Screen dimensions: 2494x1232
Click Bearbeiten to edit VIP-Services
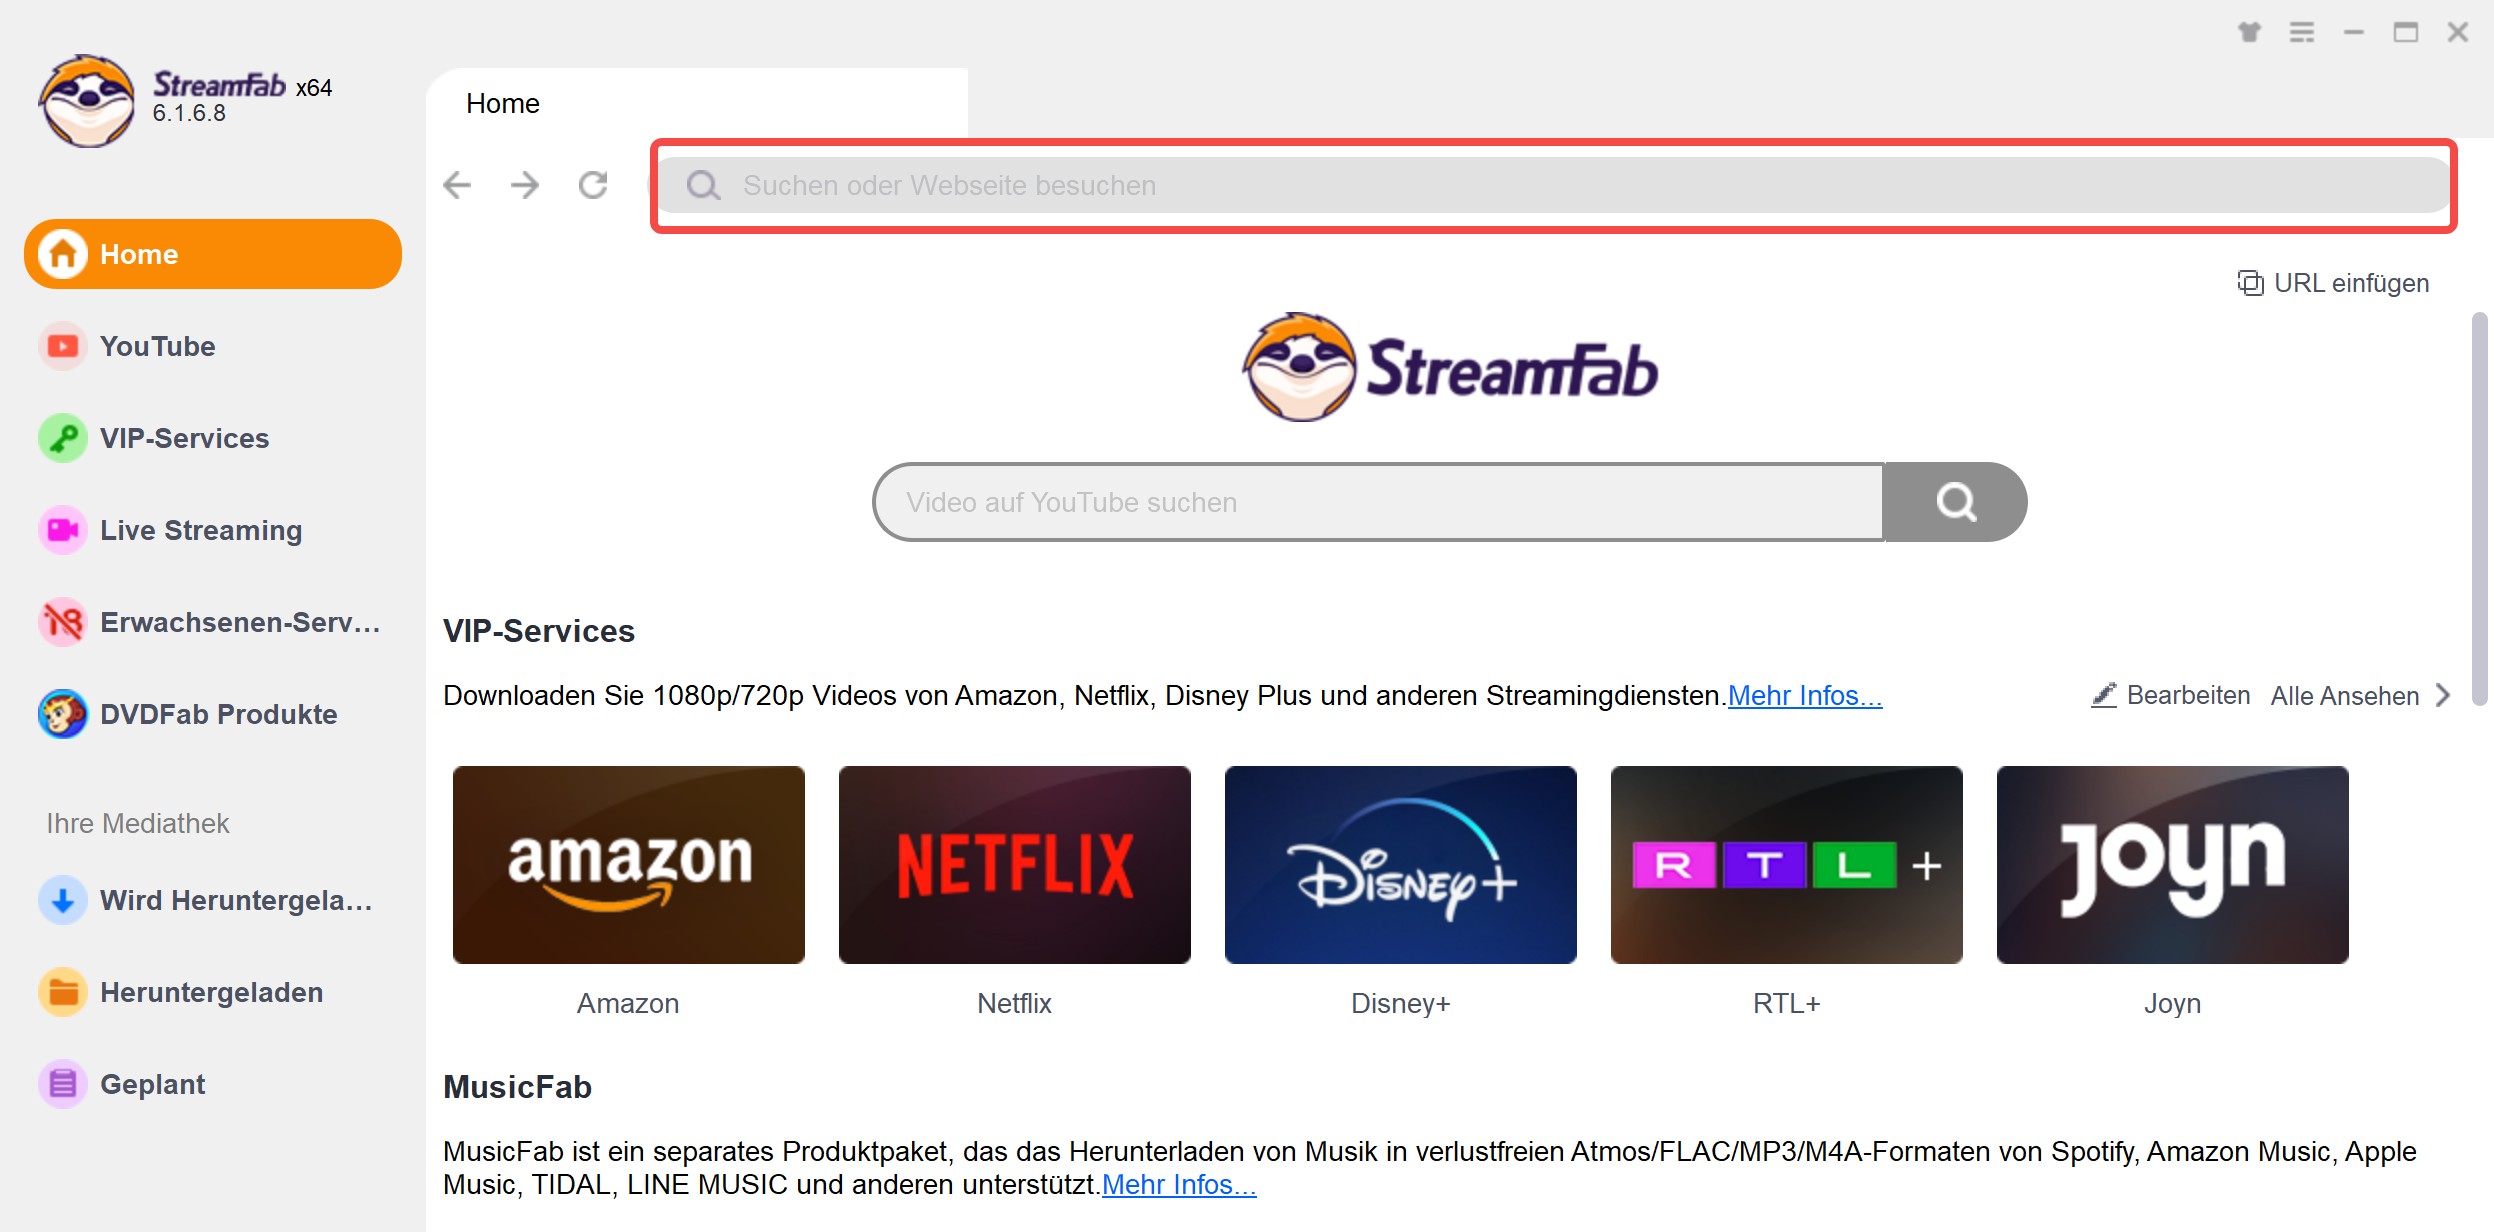click(x=2173, y=695)
